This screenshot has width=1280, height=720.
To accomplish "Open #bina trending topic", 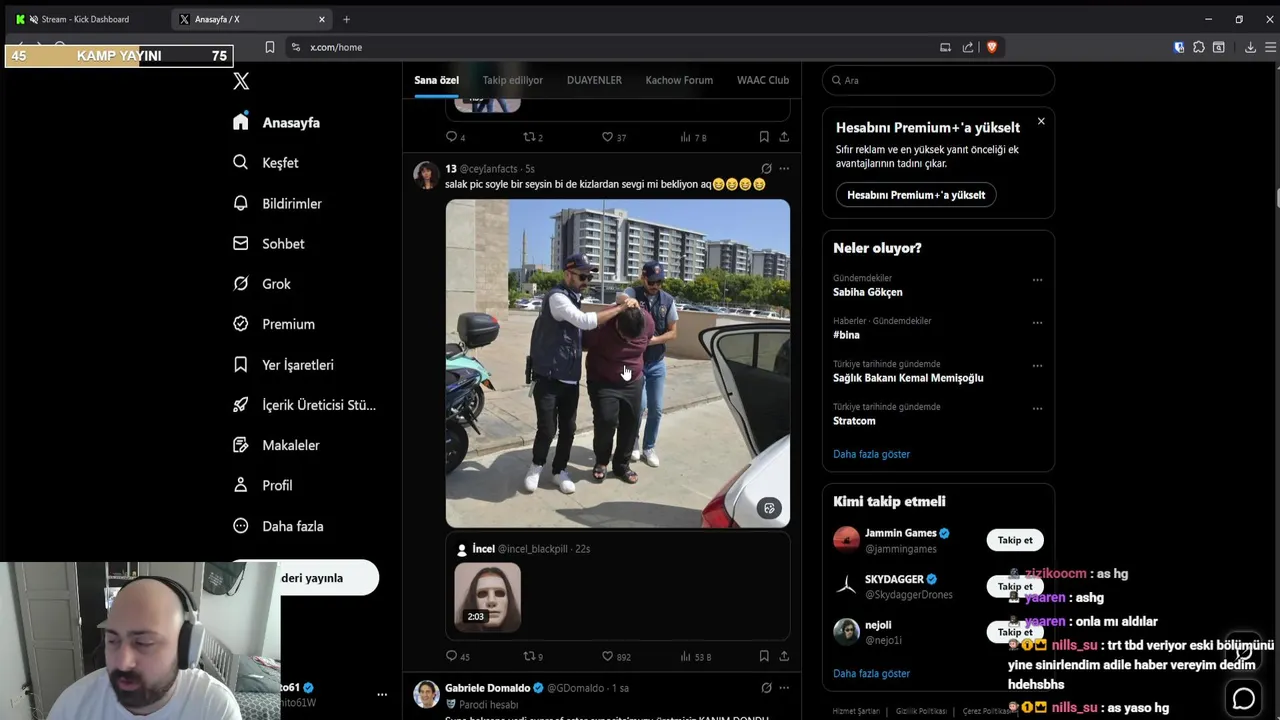I will click(x=846, y=335).
